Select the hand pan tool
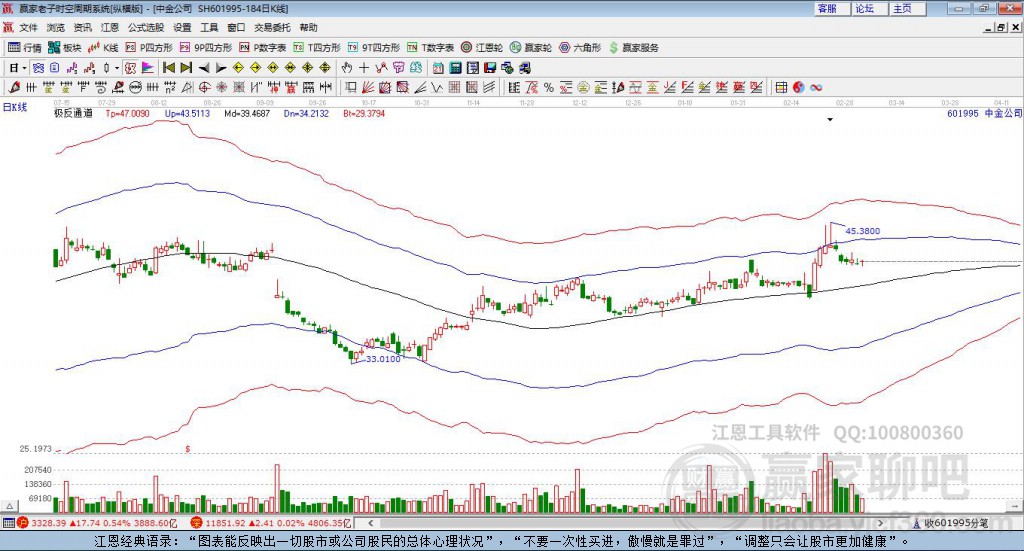 [346, 68]
